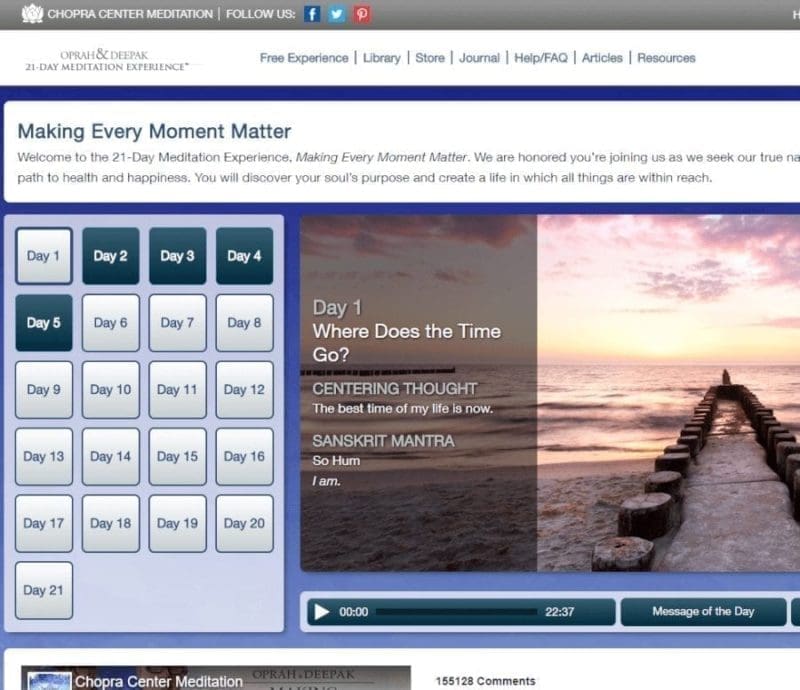Viewport: 800px width, 690px height.
Task: Go to the Day 20 meditation
Action: pyautogui.click(x=244, y=523)
